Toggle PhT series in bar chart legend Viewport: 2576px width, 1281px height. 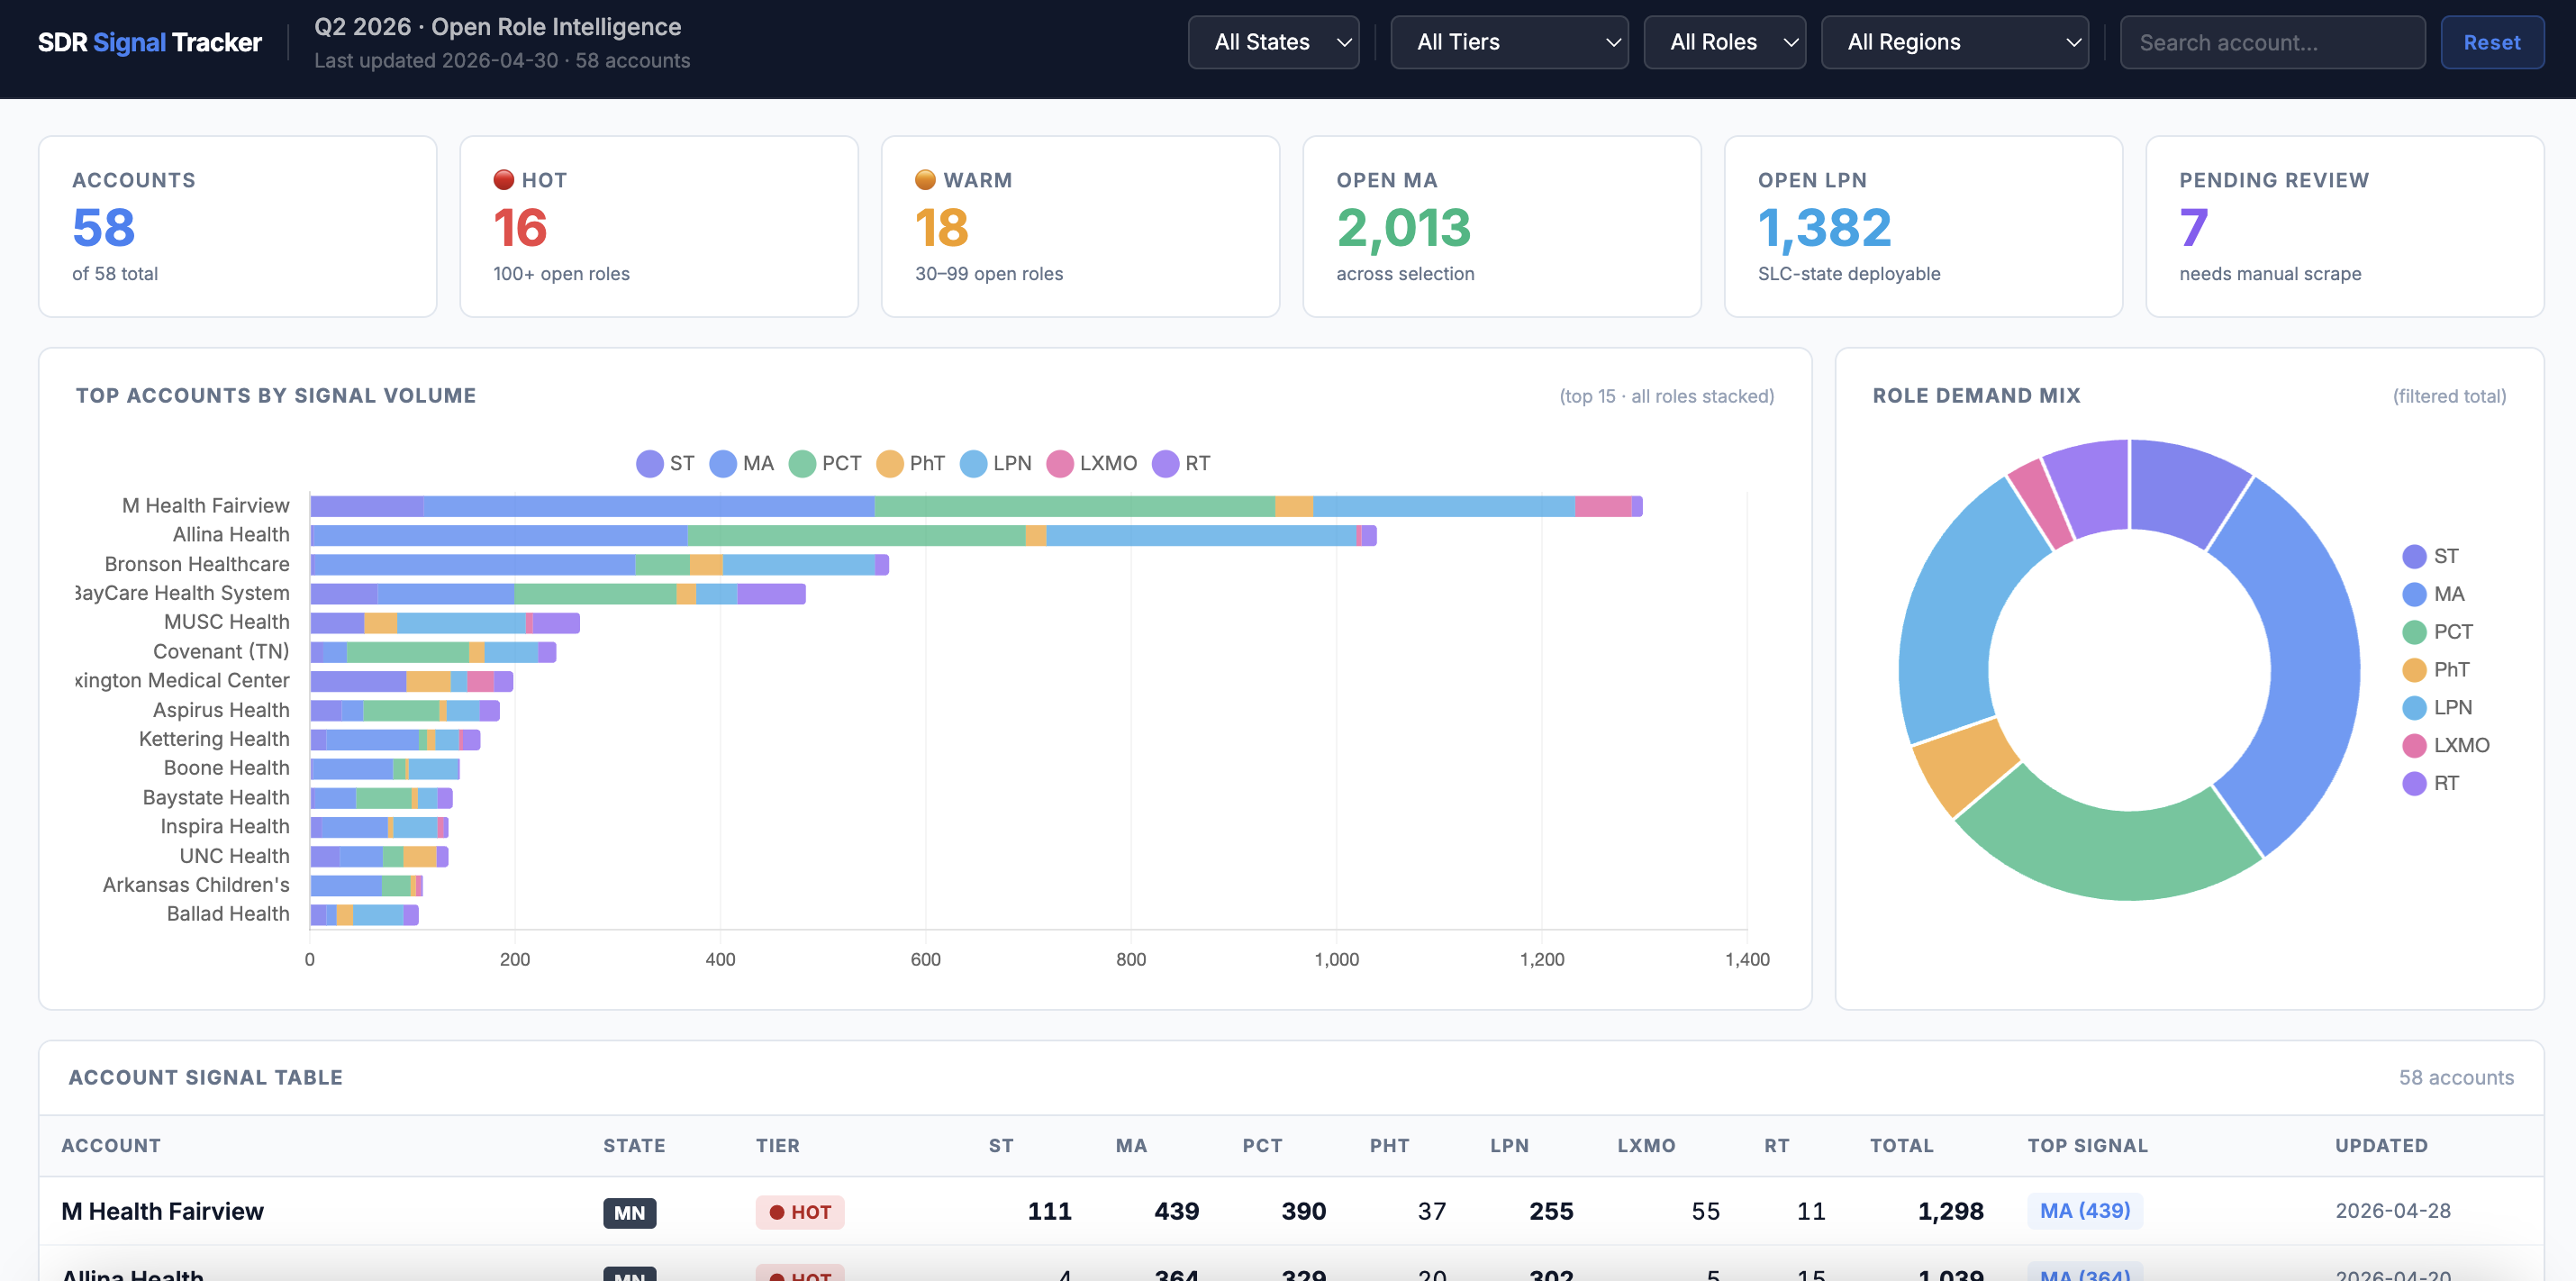pos(910,463)
